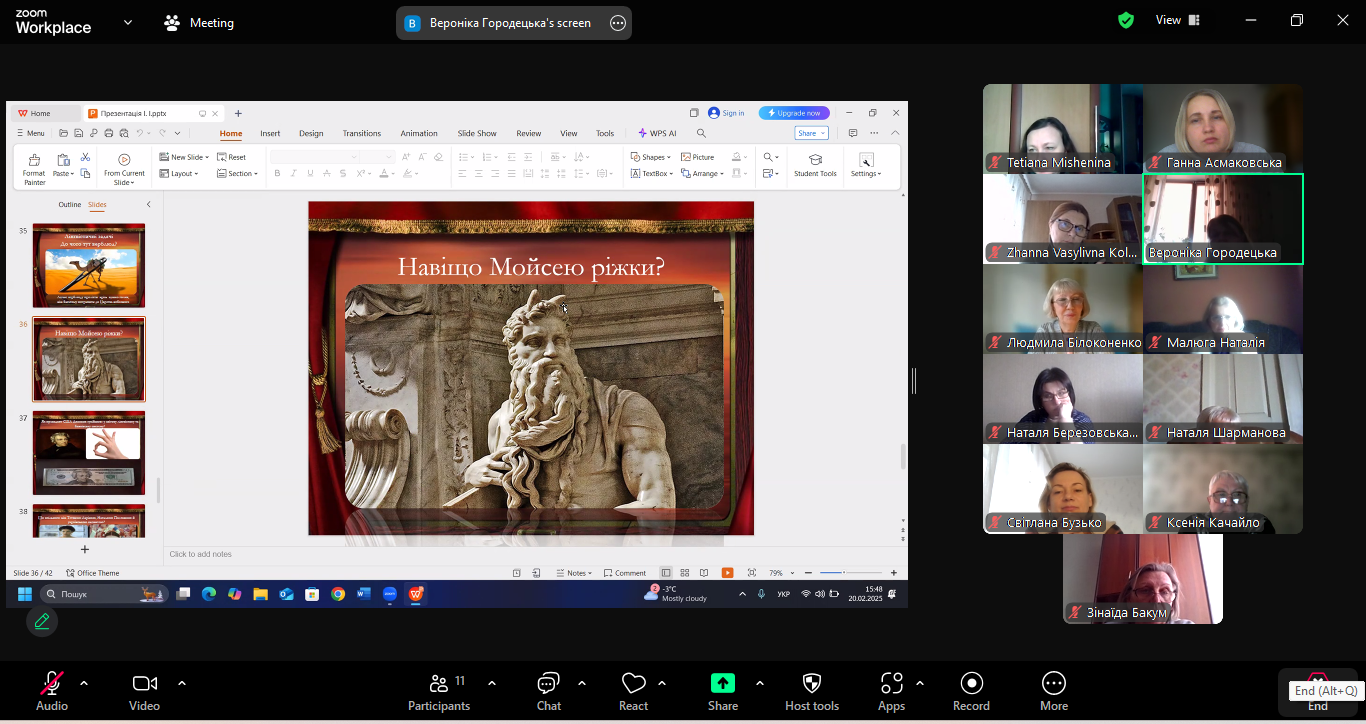The width and height of the screenshot is (1366, 724).
Task: Open the Animation ribbon tab
Action: coord(419,133)
